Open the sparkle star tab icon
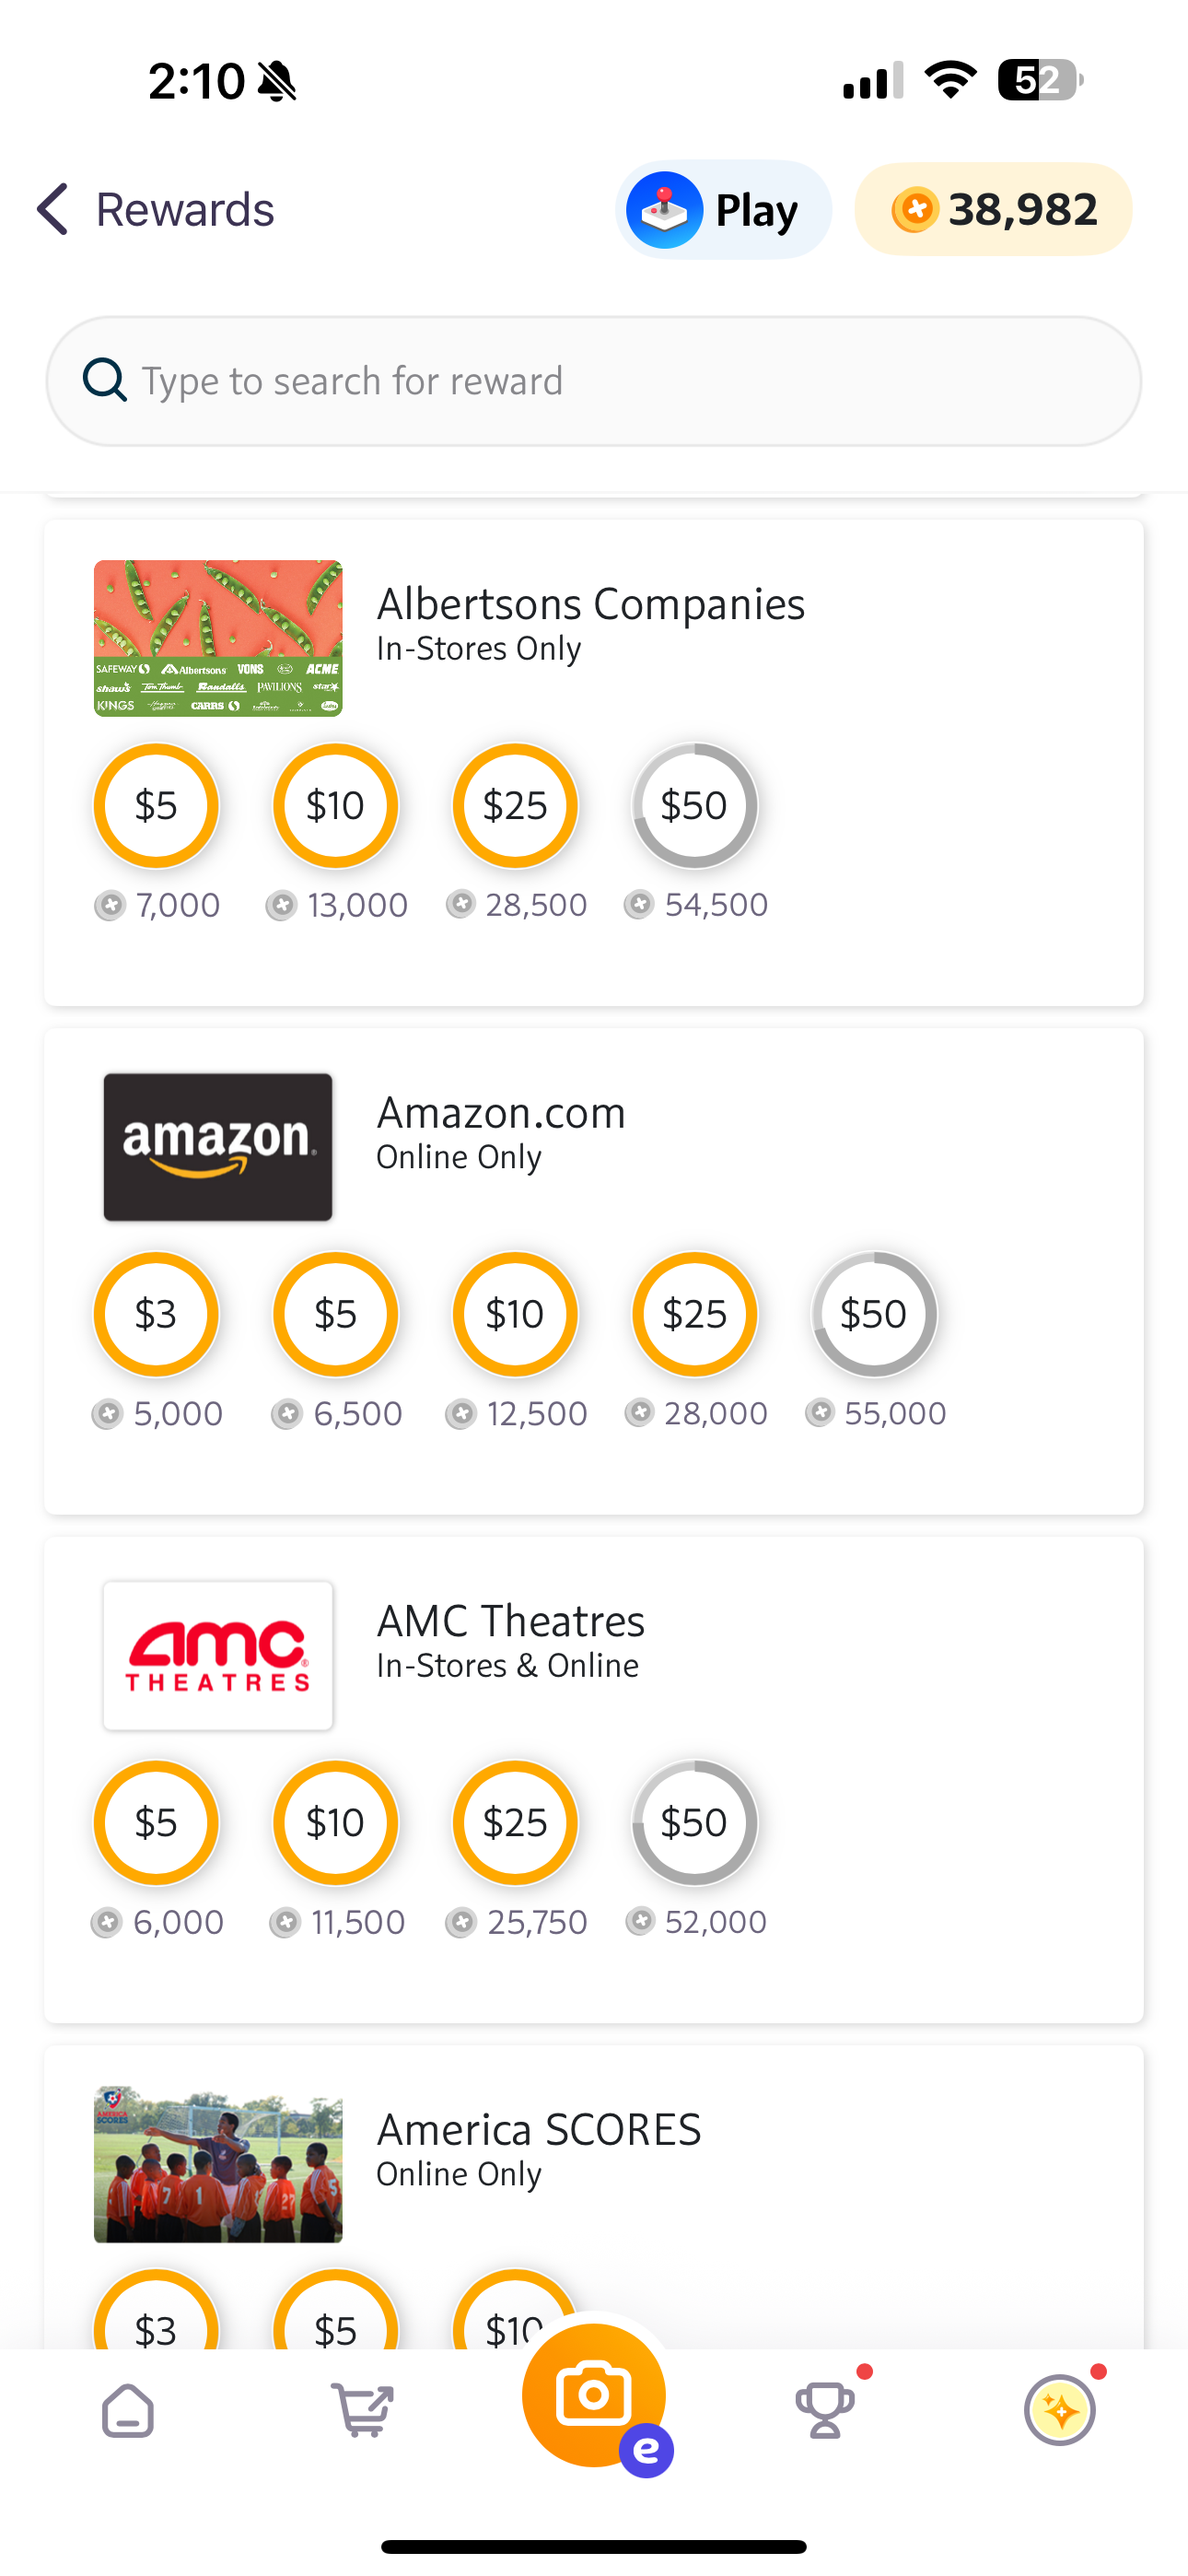Screen dimensions: 1188x2576 pyautogui.click(x=1060, y=2411)
